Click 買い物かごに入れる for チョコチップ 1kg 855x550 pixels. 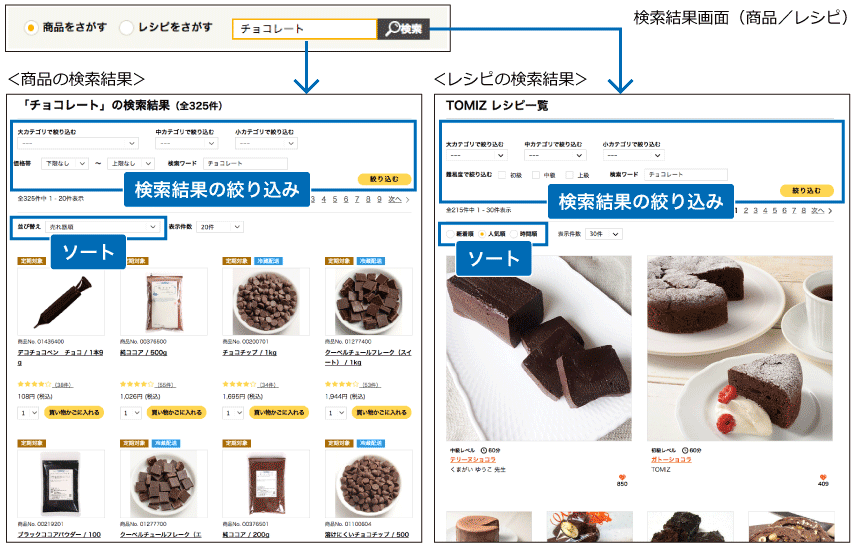coord(279,413)
